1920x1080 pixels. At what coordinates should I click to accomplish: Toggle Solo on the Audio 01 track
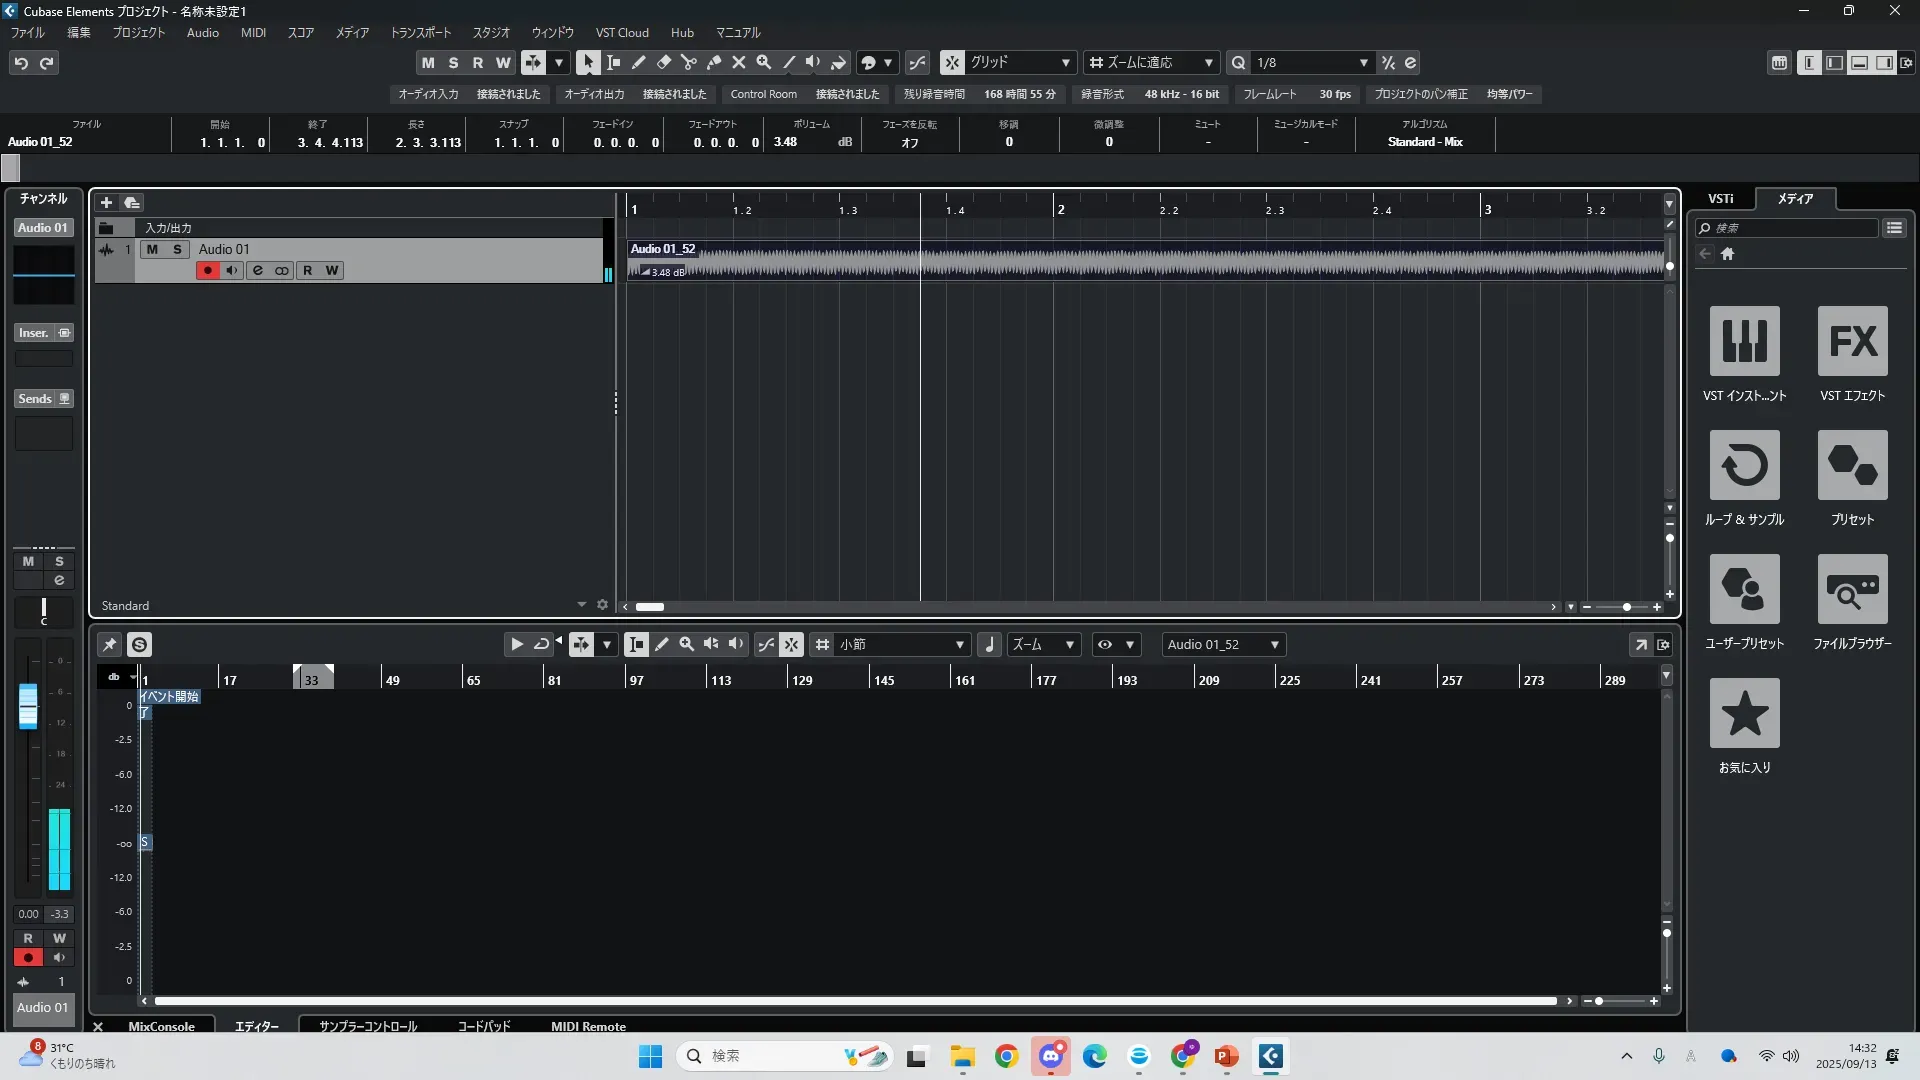[177, 249]
